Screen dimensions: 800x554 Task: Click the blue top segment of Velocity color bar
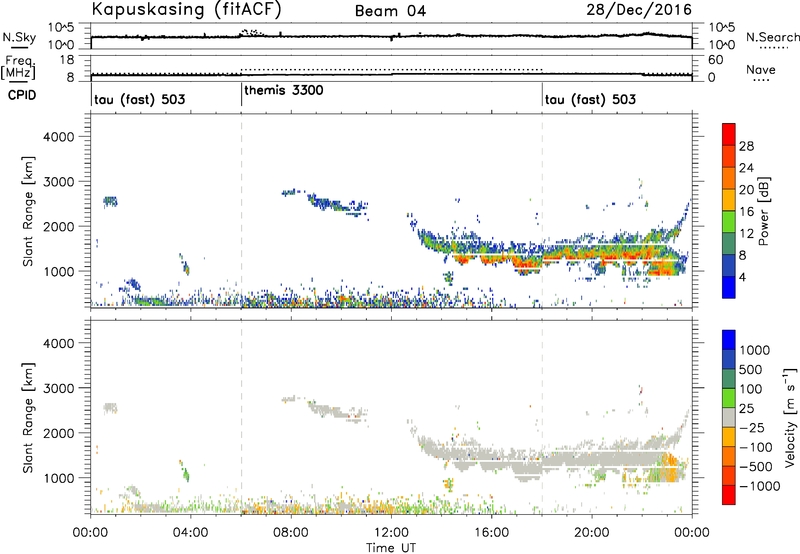729,340
